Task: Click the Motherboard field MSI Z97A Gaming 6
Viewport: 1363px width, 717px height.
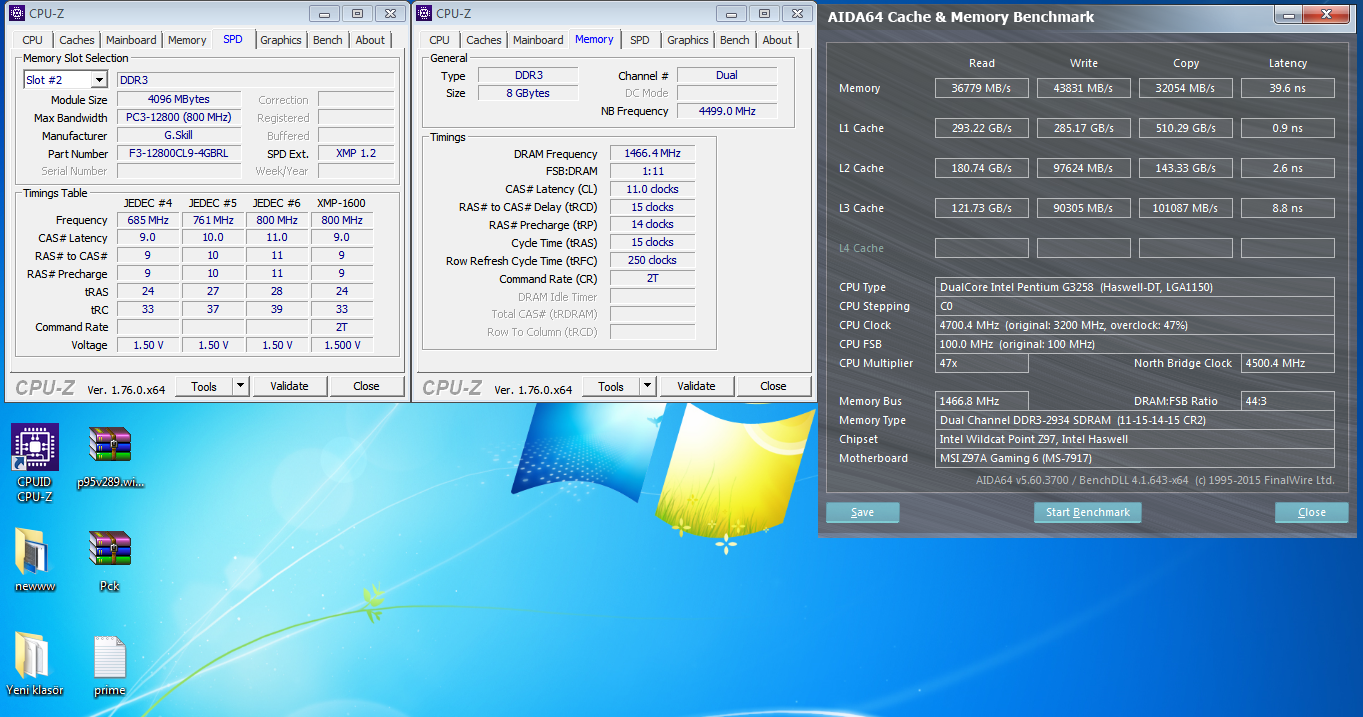Action: click(x=1135, y=458)
